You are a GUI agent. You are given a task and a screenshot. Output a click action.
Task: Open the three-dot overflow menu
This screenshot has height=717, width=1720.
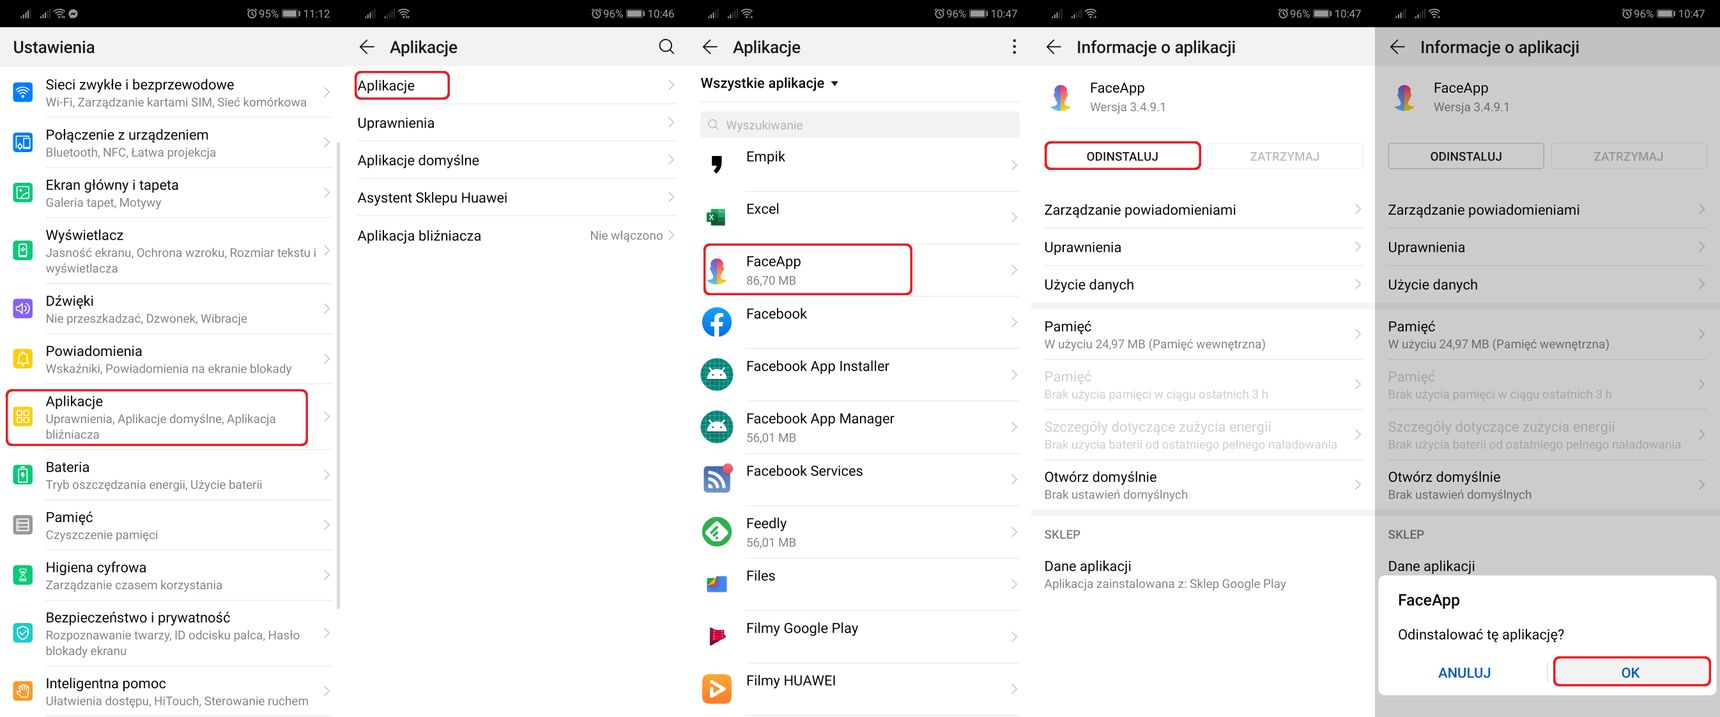pyautogui.click(x=1014, y=47)
